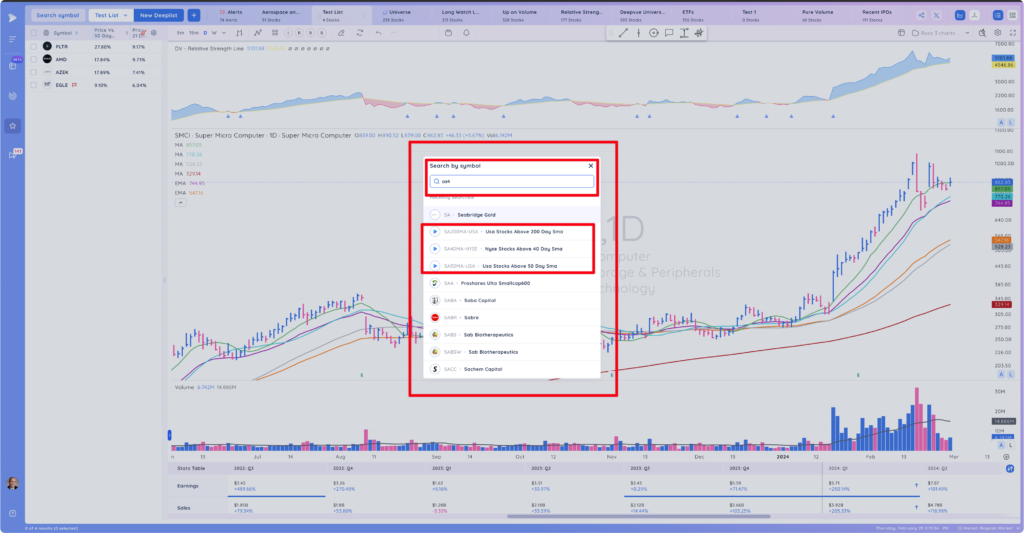Click the X (Twitter) share icon

936,15
